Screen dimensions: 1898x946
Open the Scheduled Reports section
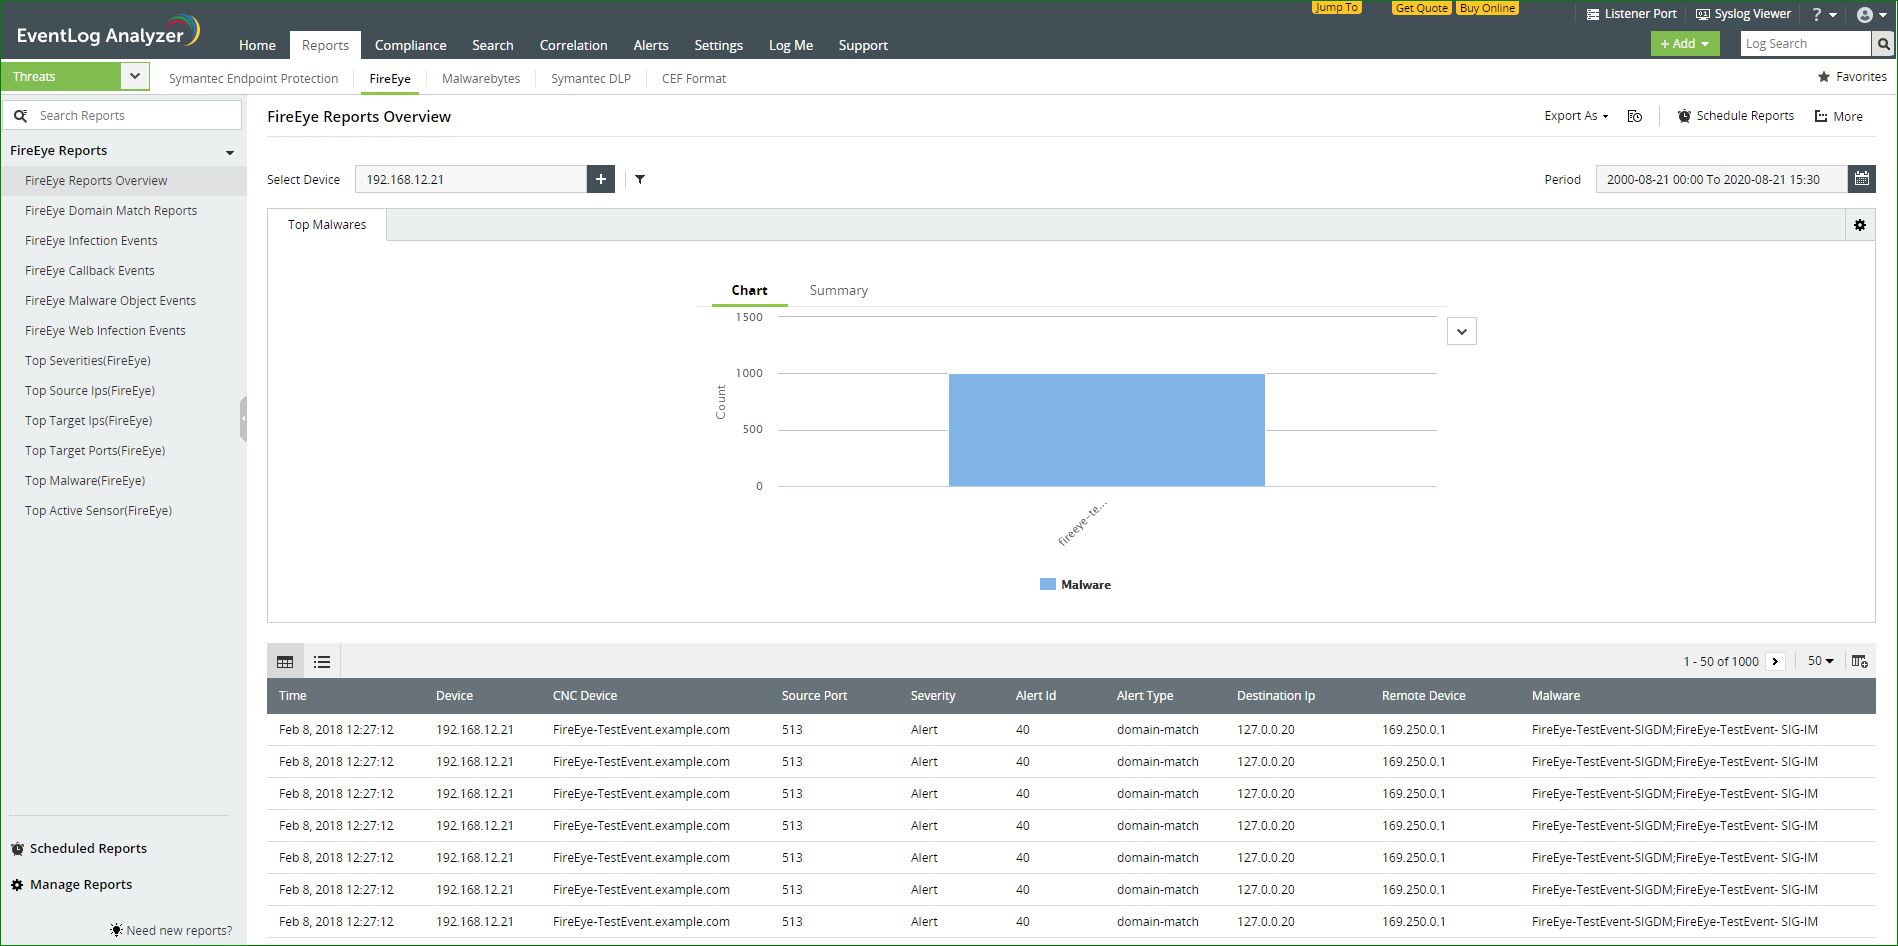[x=88, y=848]
